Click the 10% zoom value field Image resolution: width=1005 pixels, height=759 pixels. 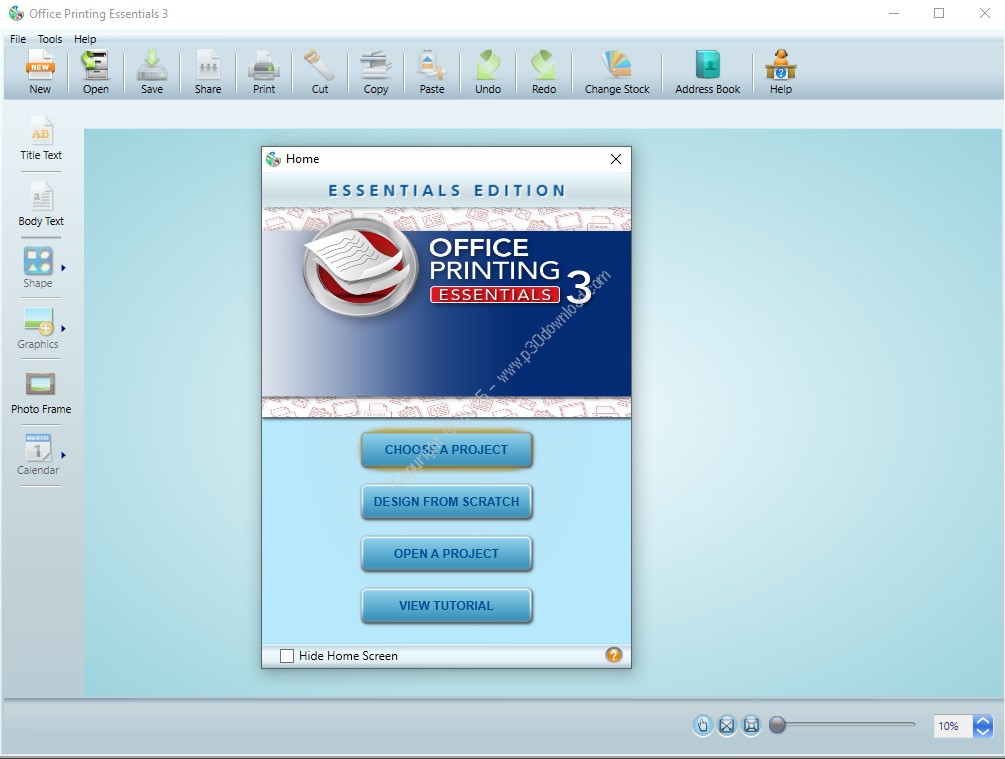952,726
